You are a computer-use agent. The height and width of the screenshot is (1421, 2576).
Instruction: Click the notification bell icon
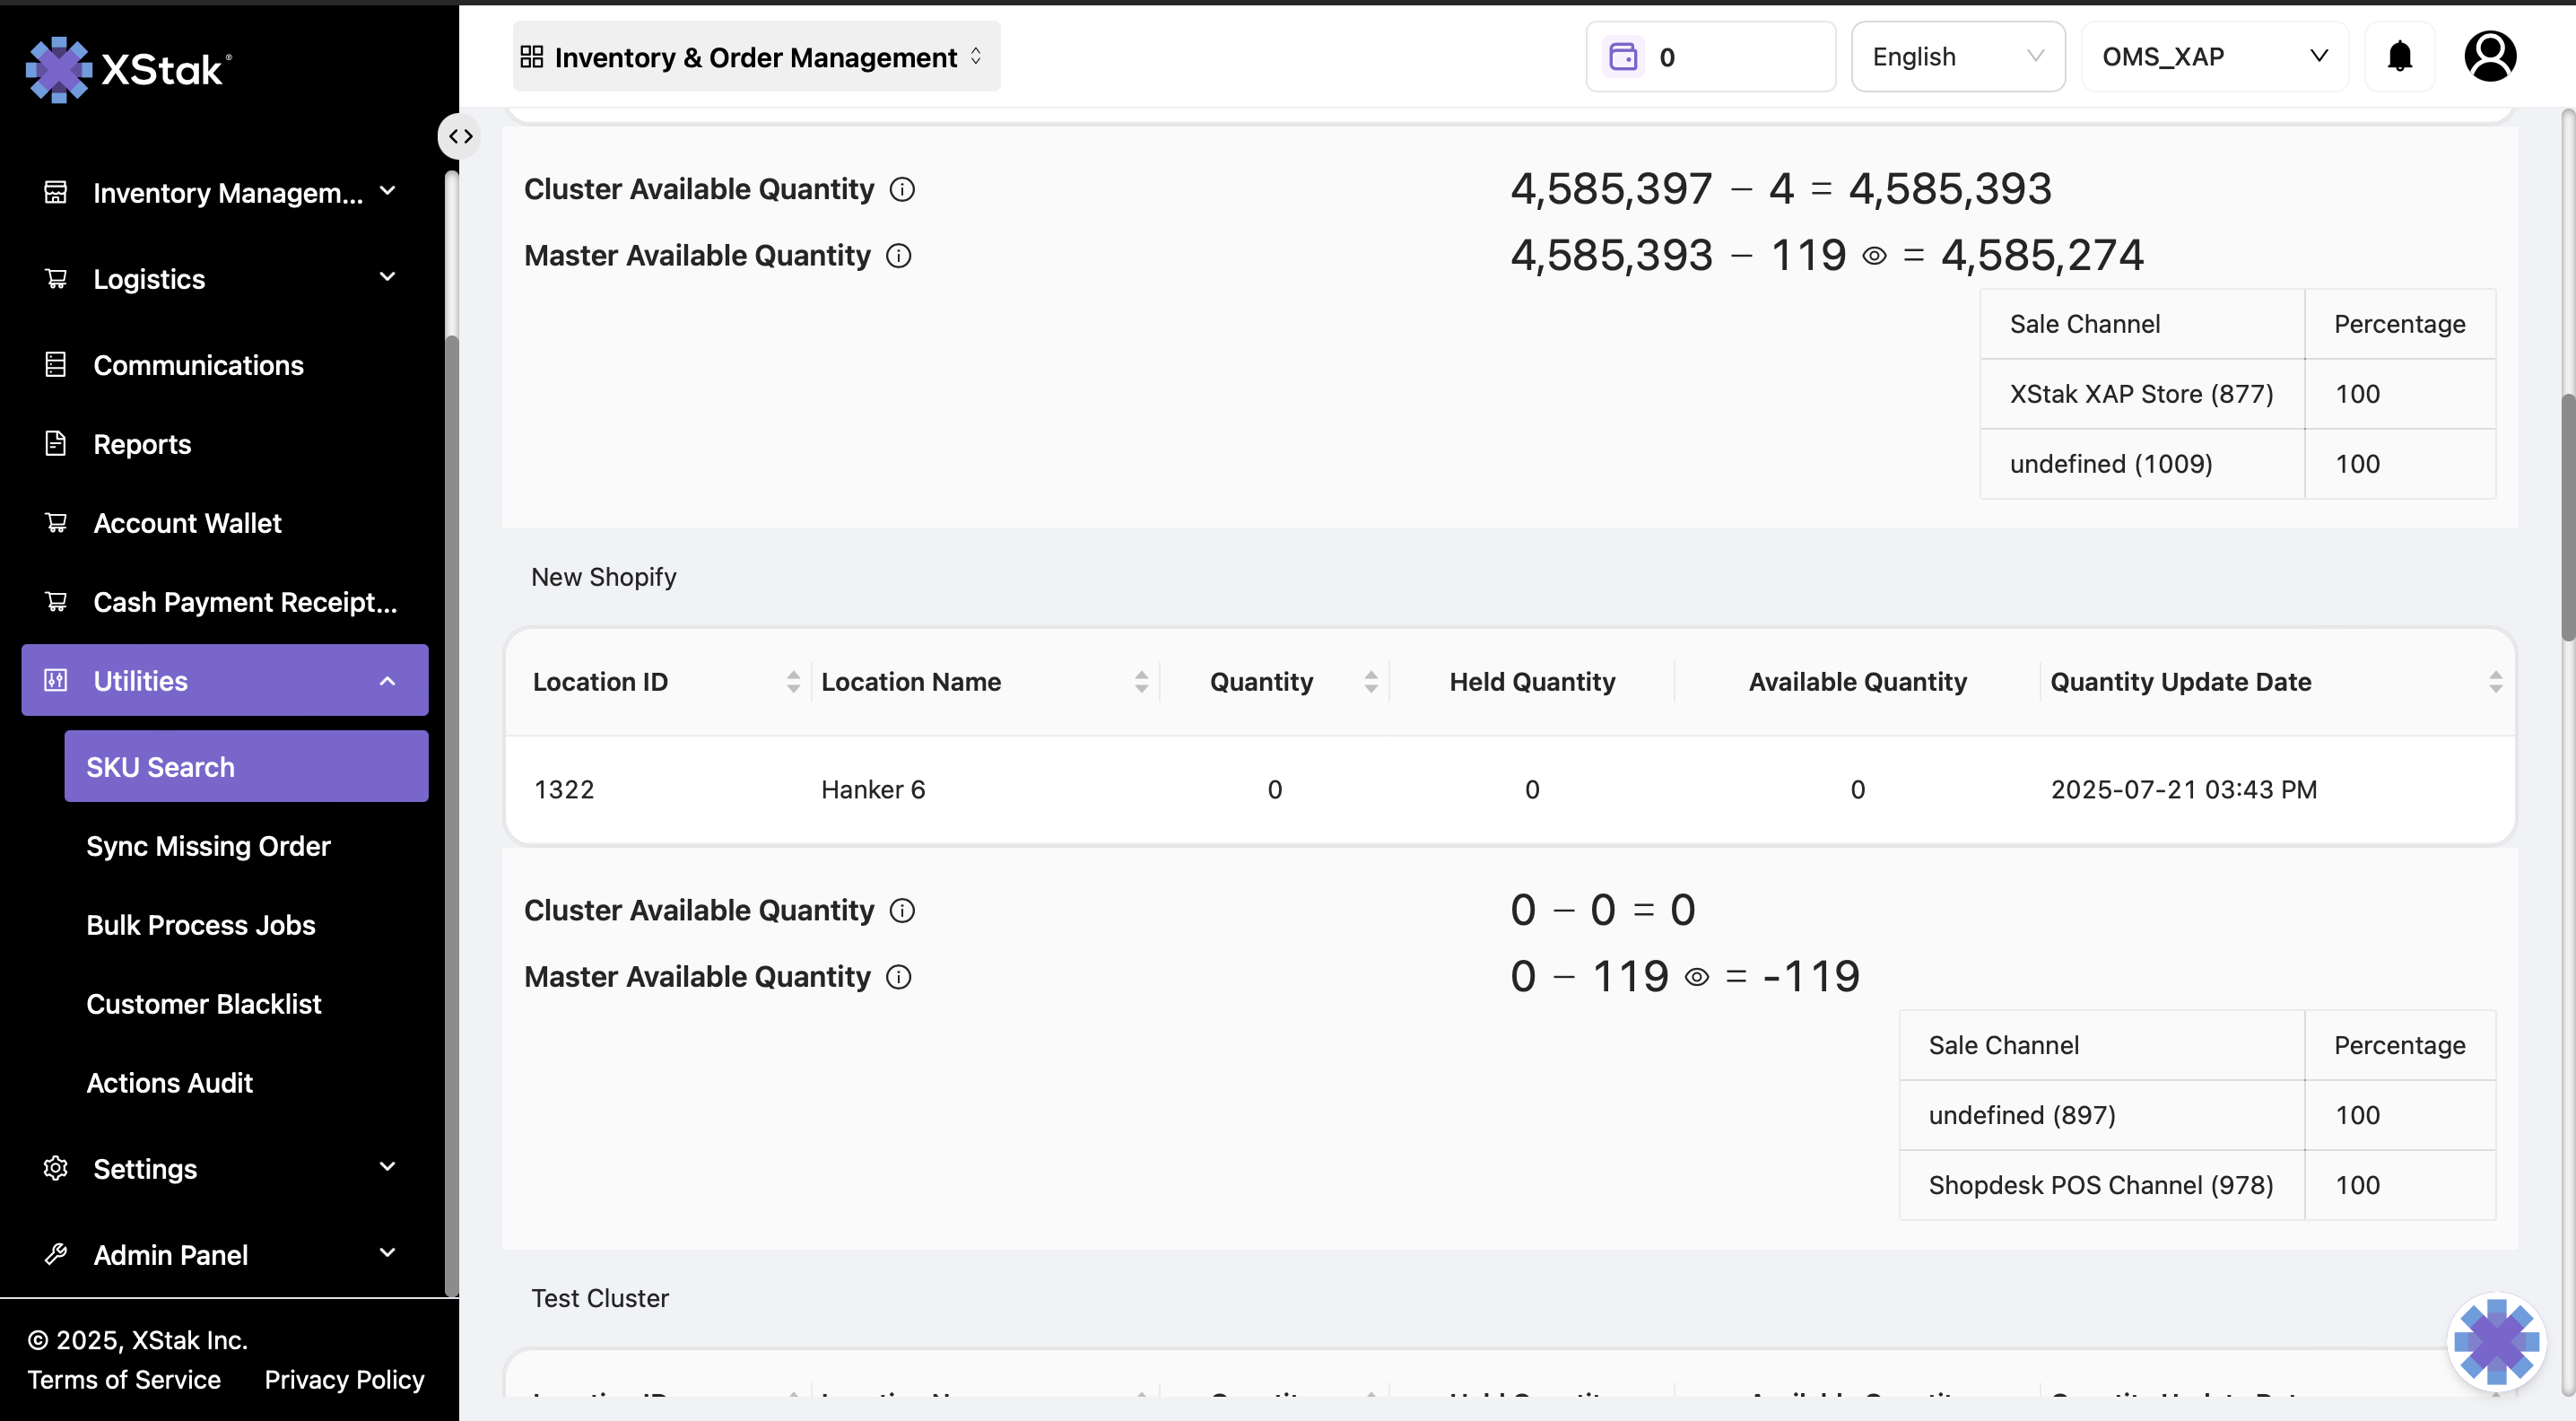2399,57
